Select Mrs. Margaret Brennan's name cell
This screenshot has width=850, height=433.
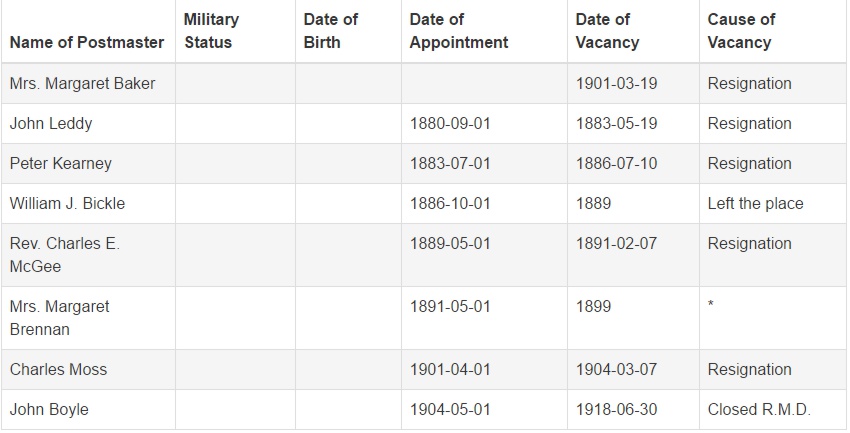click(x=60, y=318)
